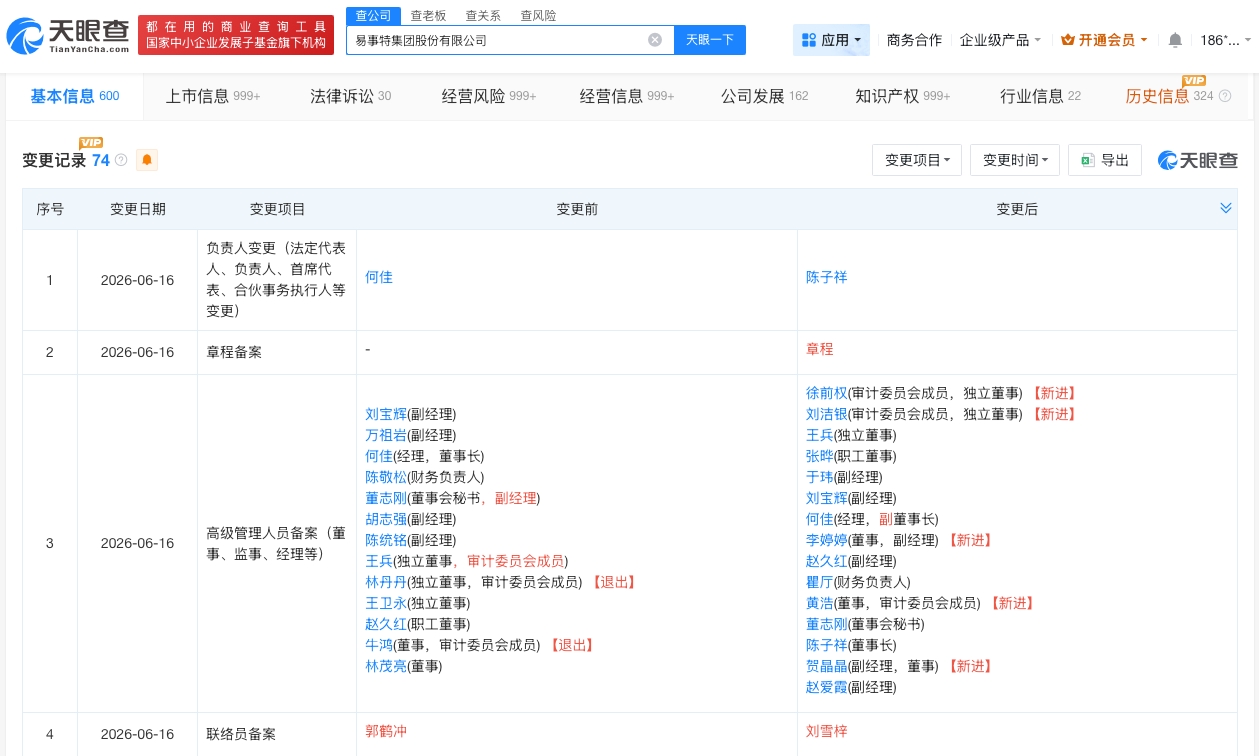Open 刘洁银 person link
Screen dimensions: 1259x756
pyautogui.click(x=827, y=414)
